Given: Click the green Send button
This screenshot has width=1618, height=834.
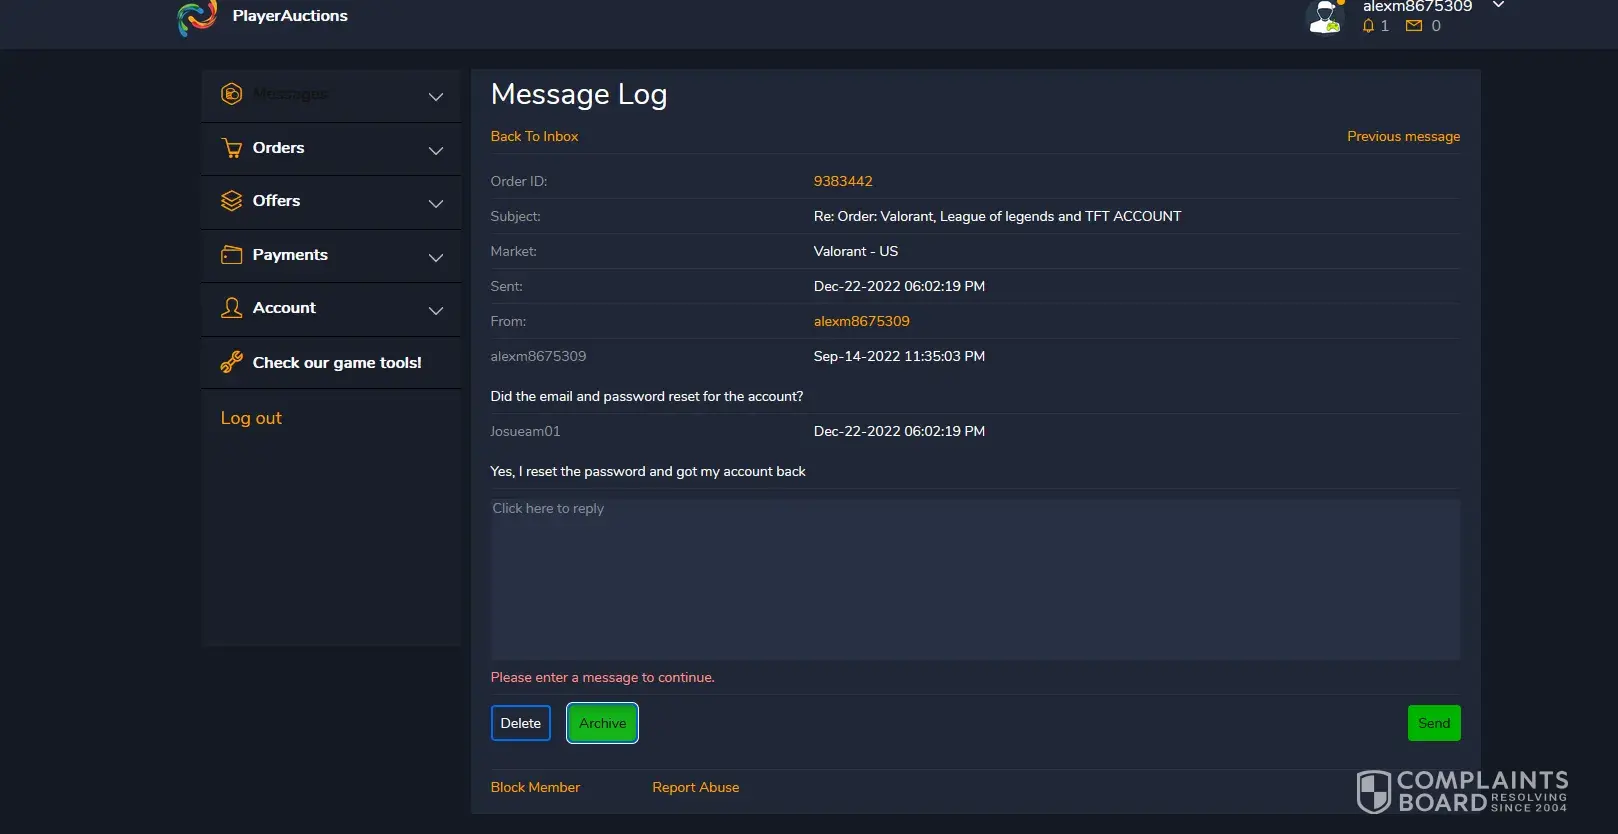Looking at the screenshot, I should [1434, 723].
